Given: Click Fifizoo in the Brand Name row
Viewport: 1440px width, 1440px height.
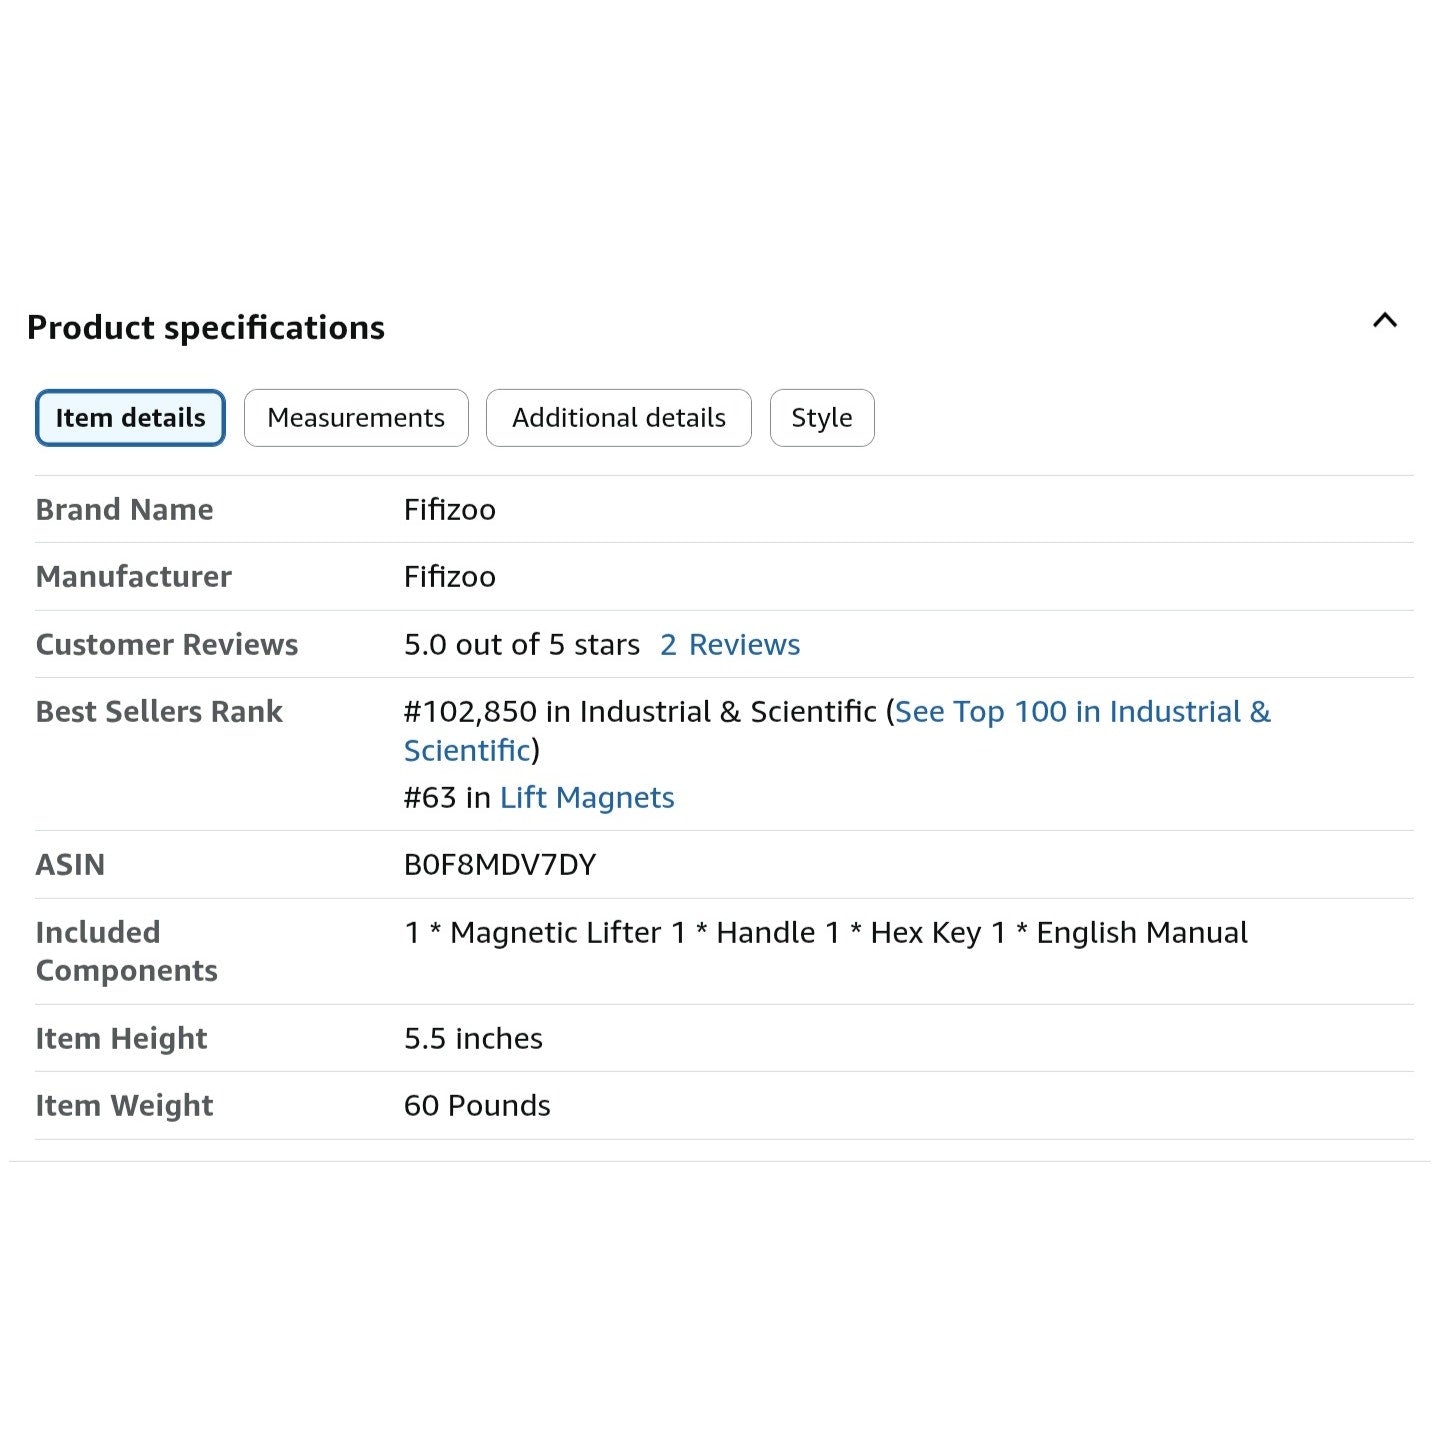Looking at the screenshot, I should pyautogui.click(x=449, y=510).
